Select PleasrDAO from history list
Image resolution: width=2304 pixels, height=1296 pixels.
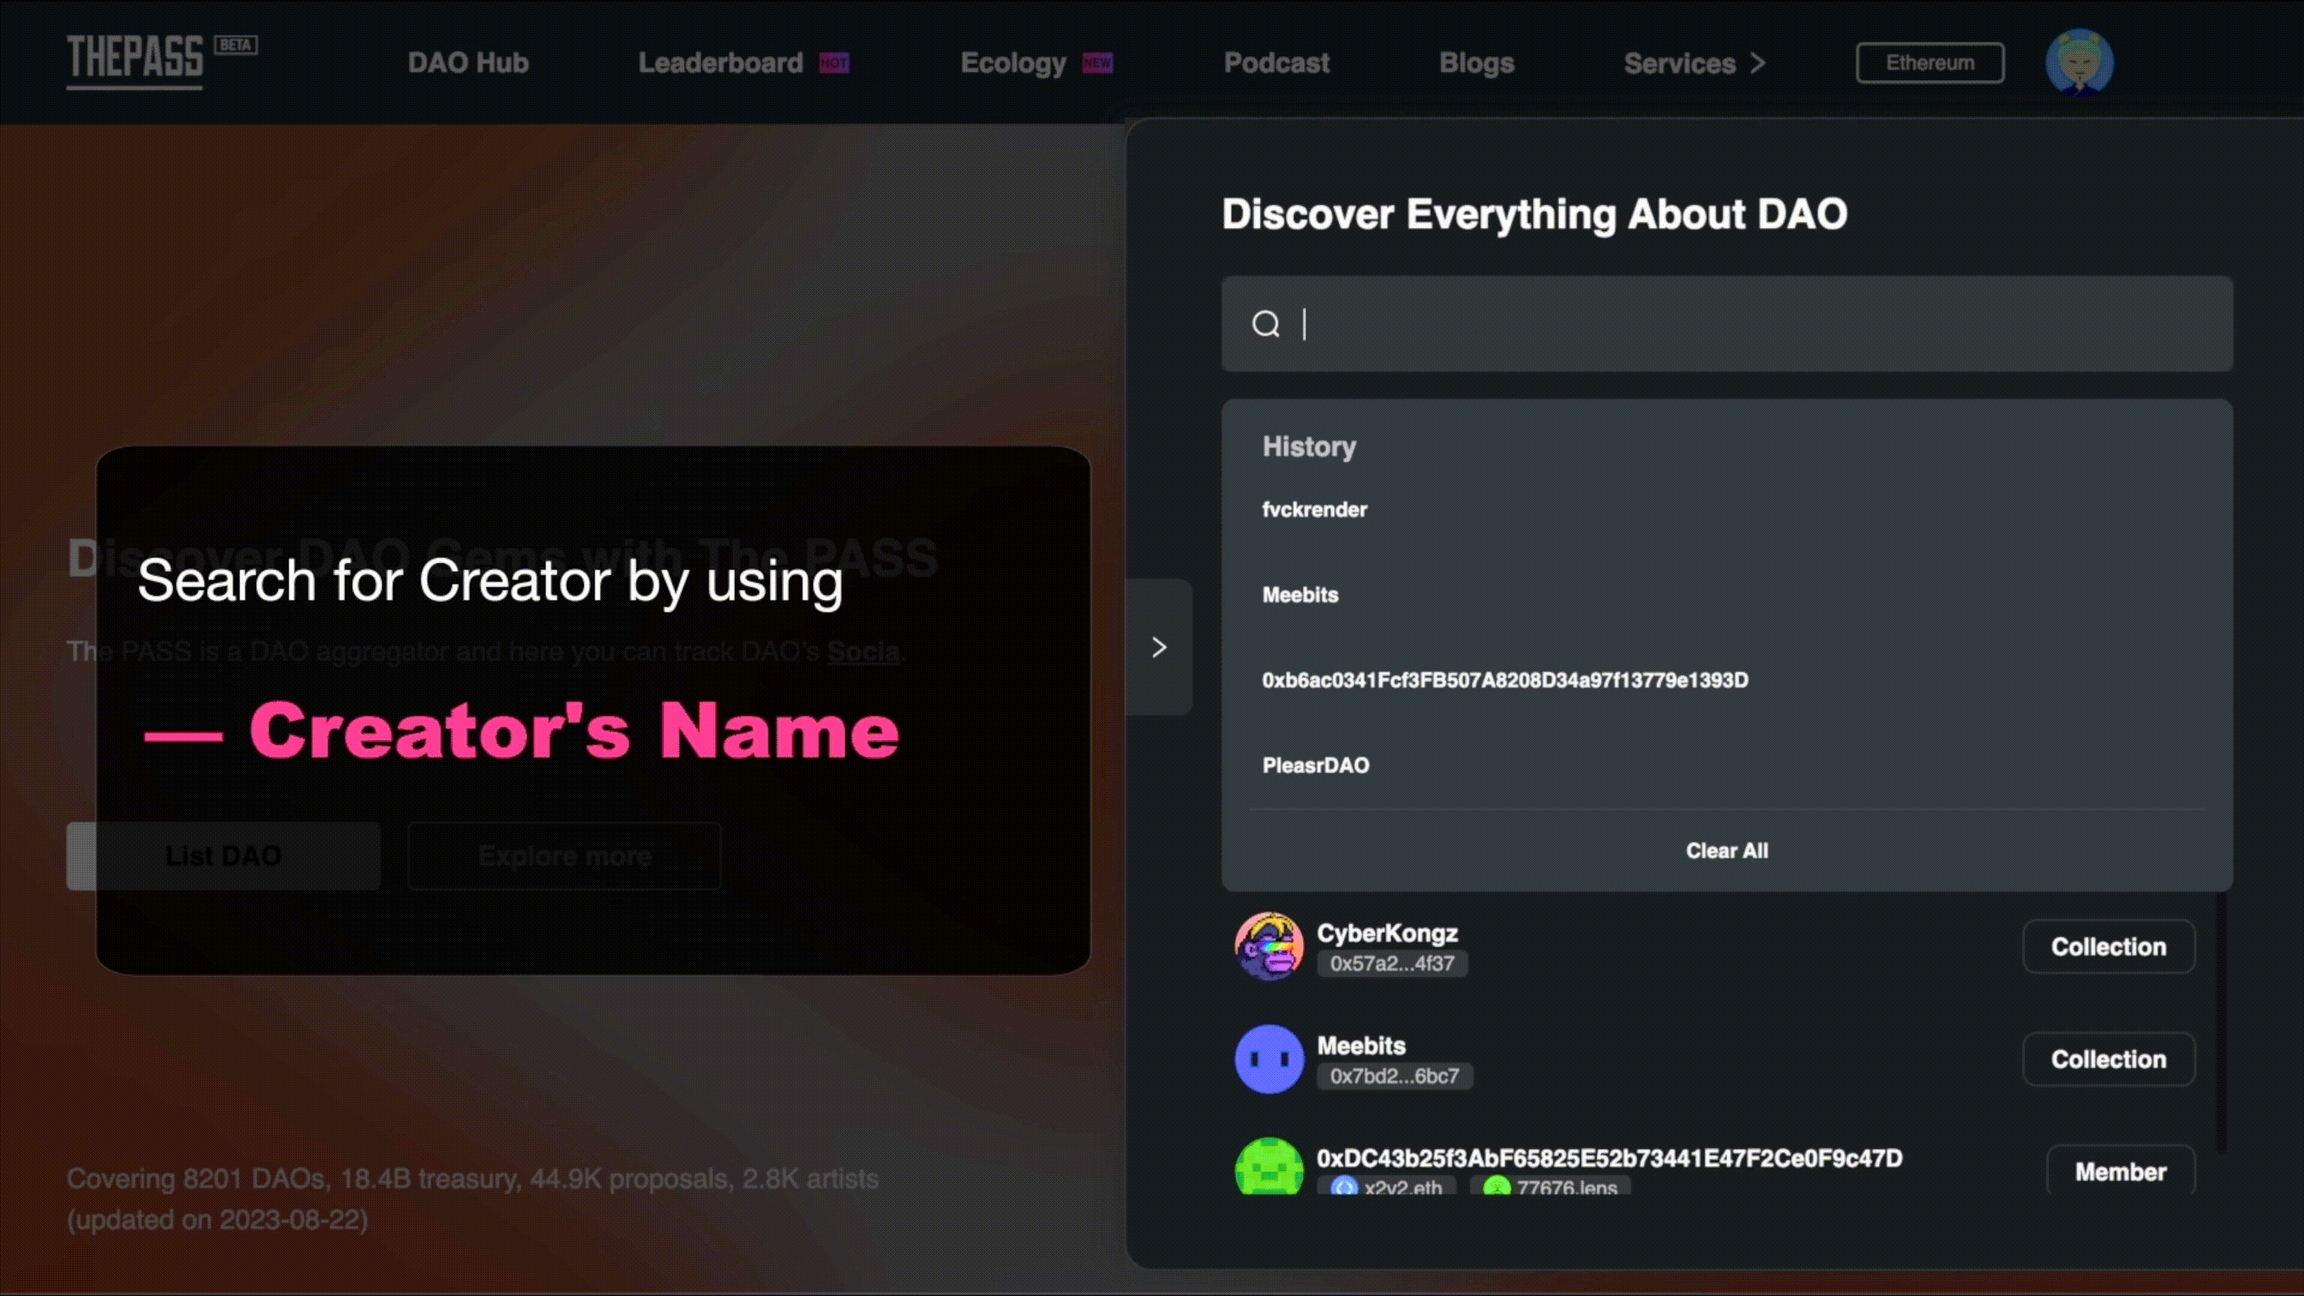pyautogui.click(x=1315, y=765)
